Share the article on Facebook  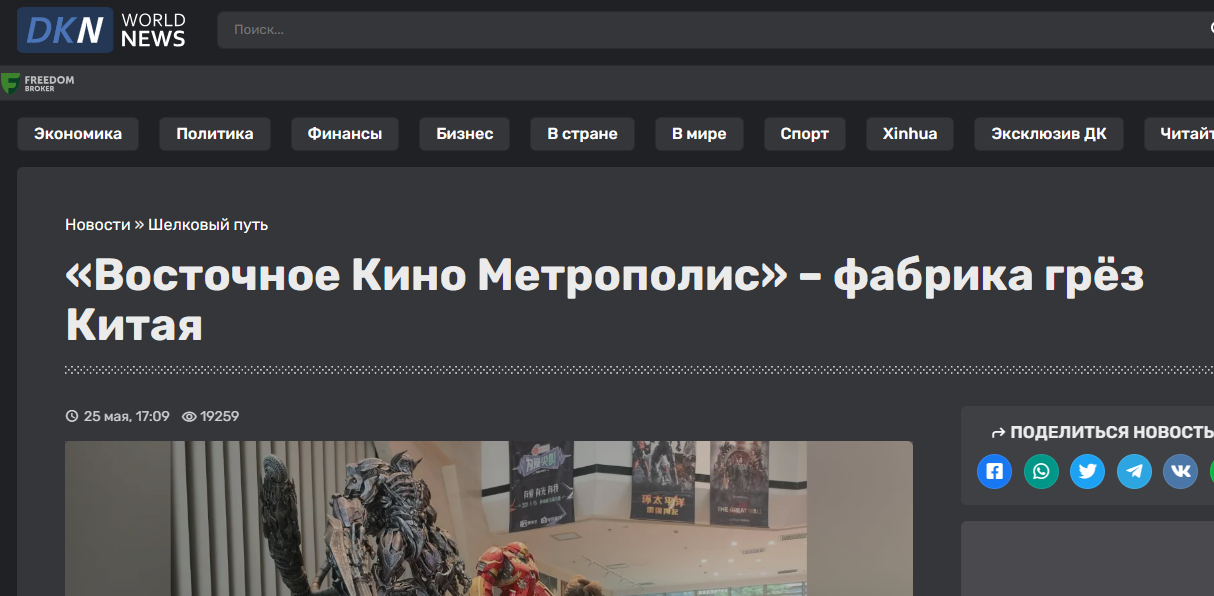[x=994, y=471]
